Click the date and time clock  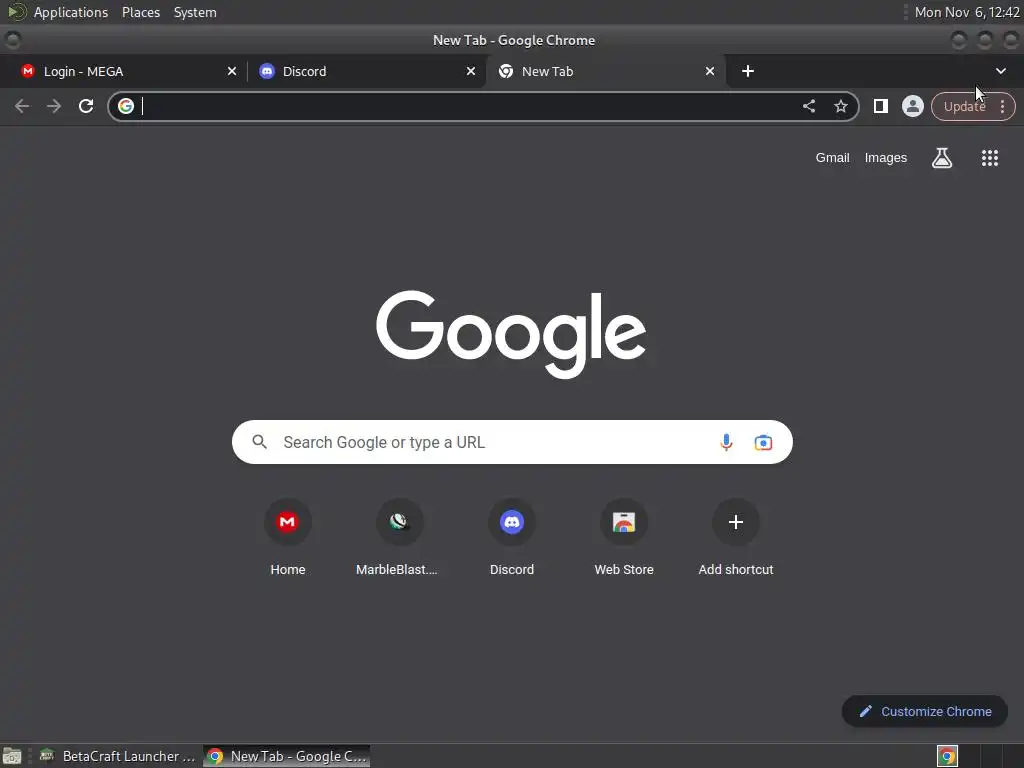coord(967,12)
